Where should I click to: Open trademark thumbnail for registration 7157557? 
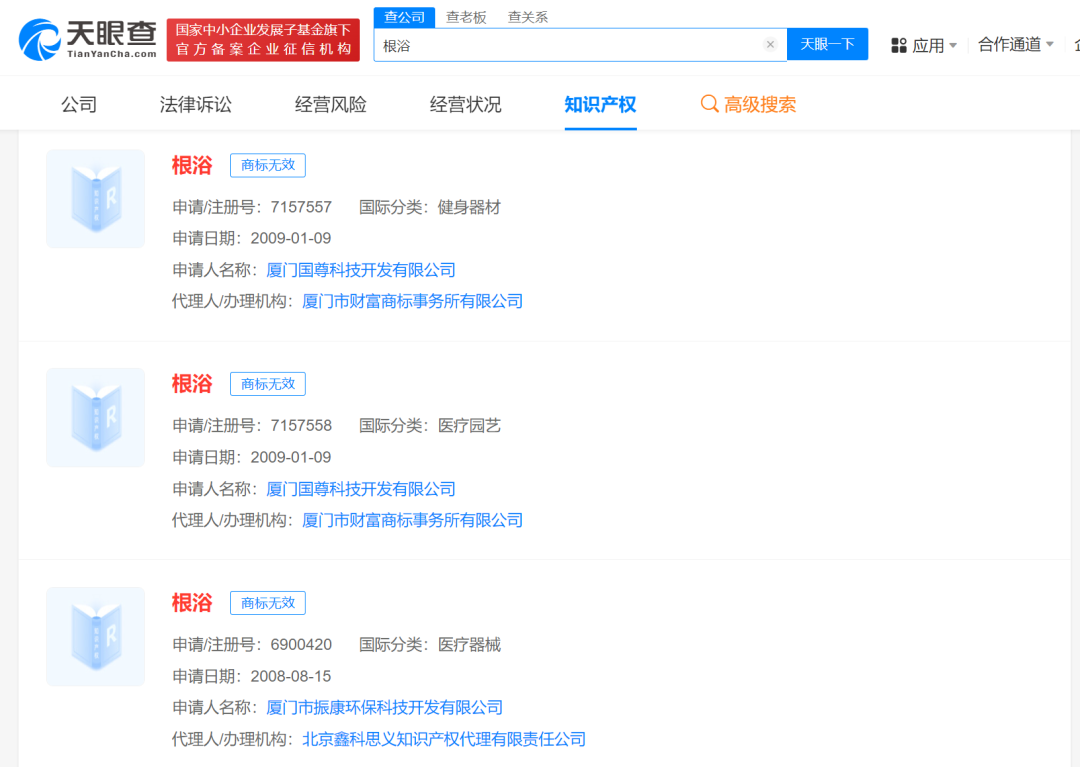(x=96, y=198)
